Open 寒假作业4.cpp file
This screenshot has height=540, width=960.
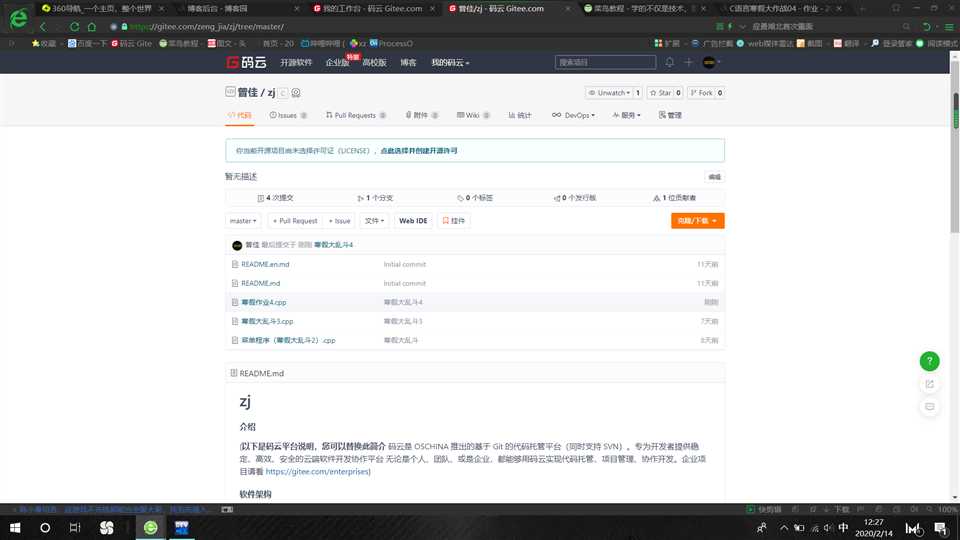[264, 302]
